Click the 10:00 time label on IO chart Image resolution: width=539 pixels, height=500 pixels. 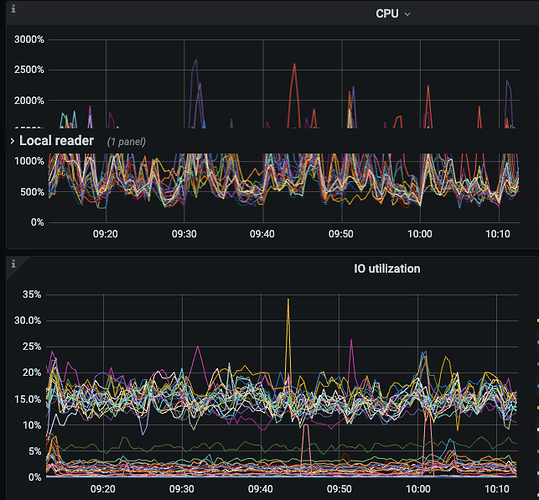point(418,489)
